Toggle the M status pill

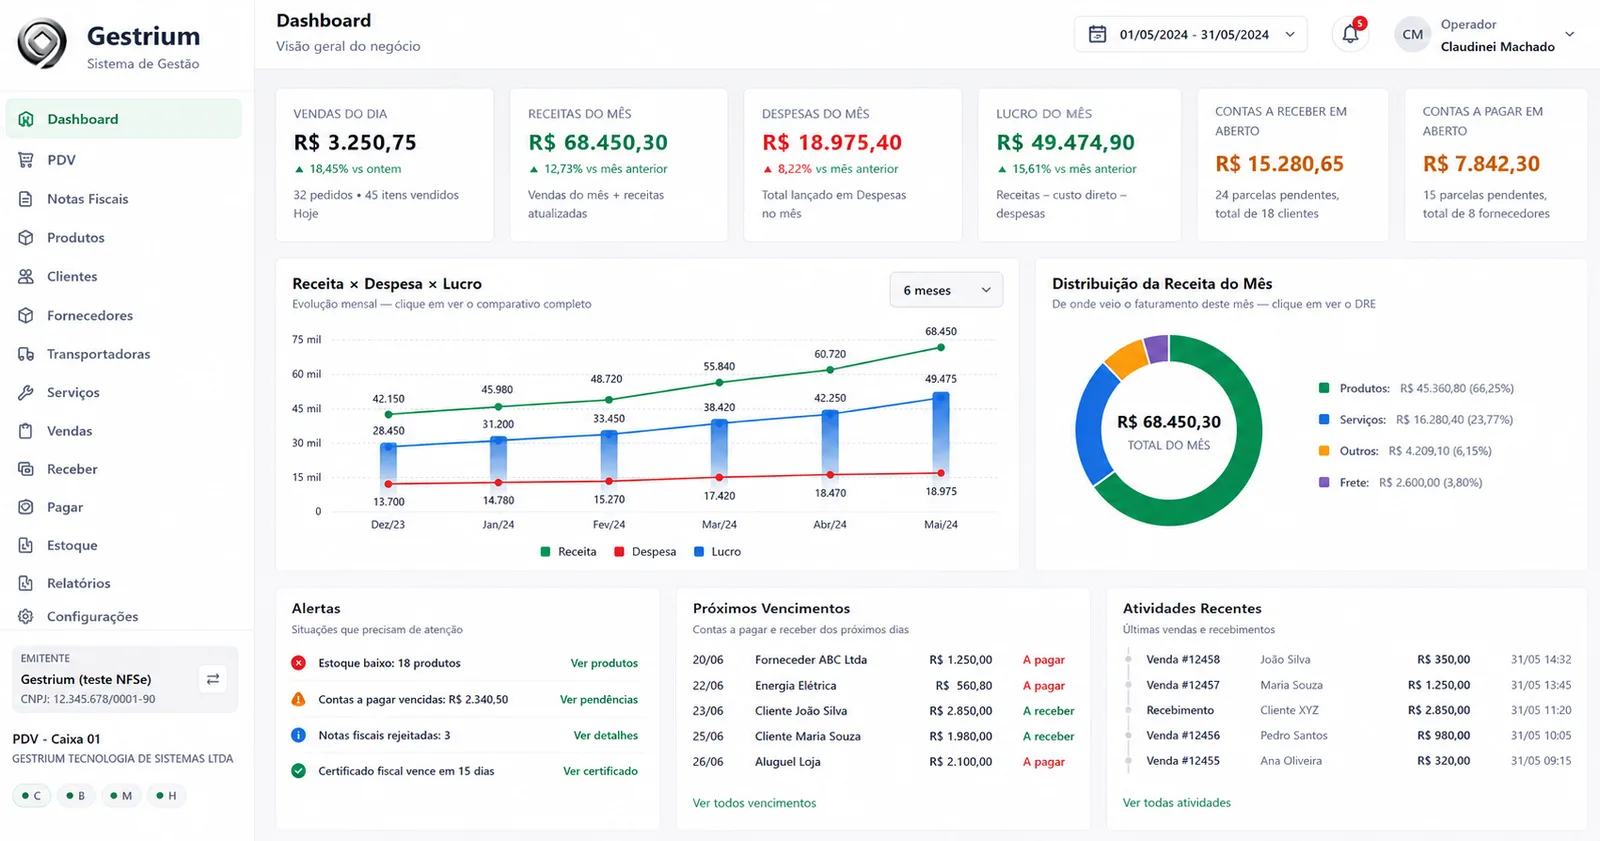121,796
